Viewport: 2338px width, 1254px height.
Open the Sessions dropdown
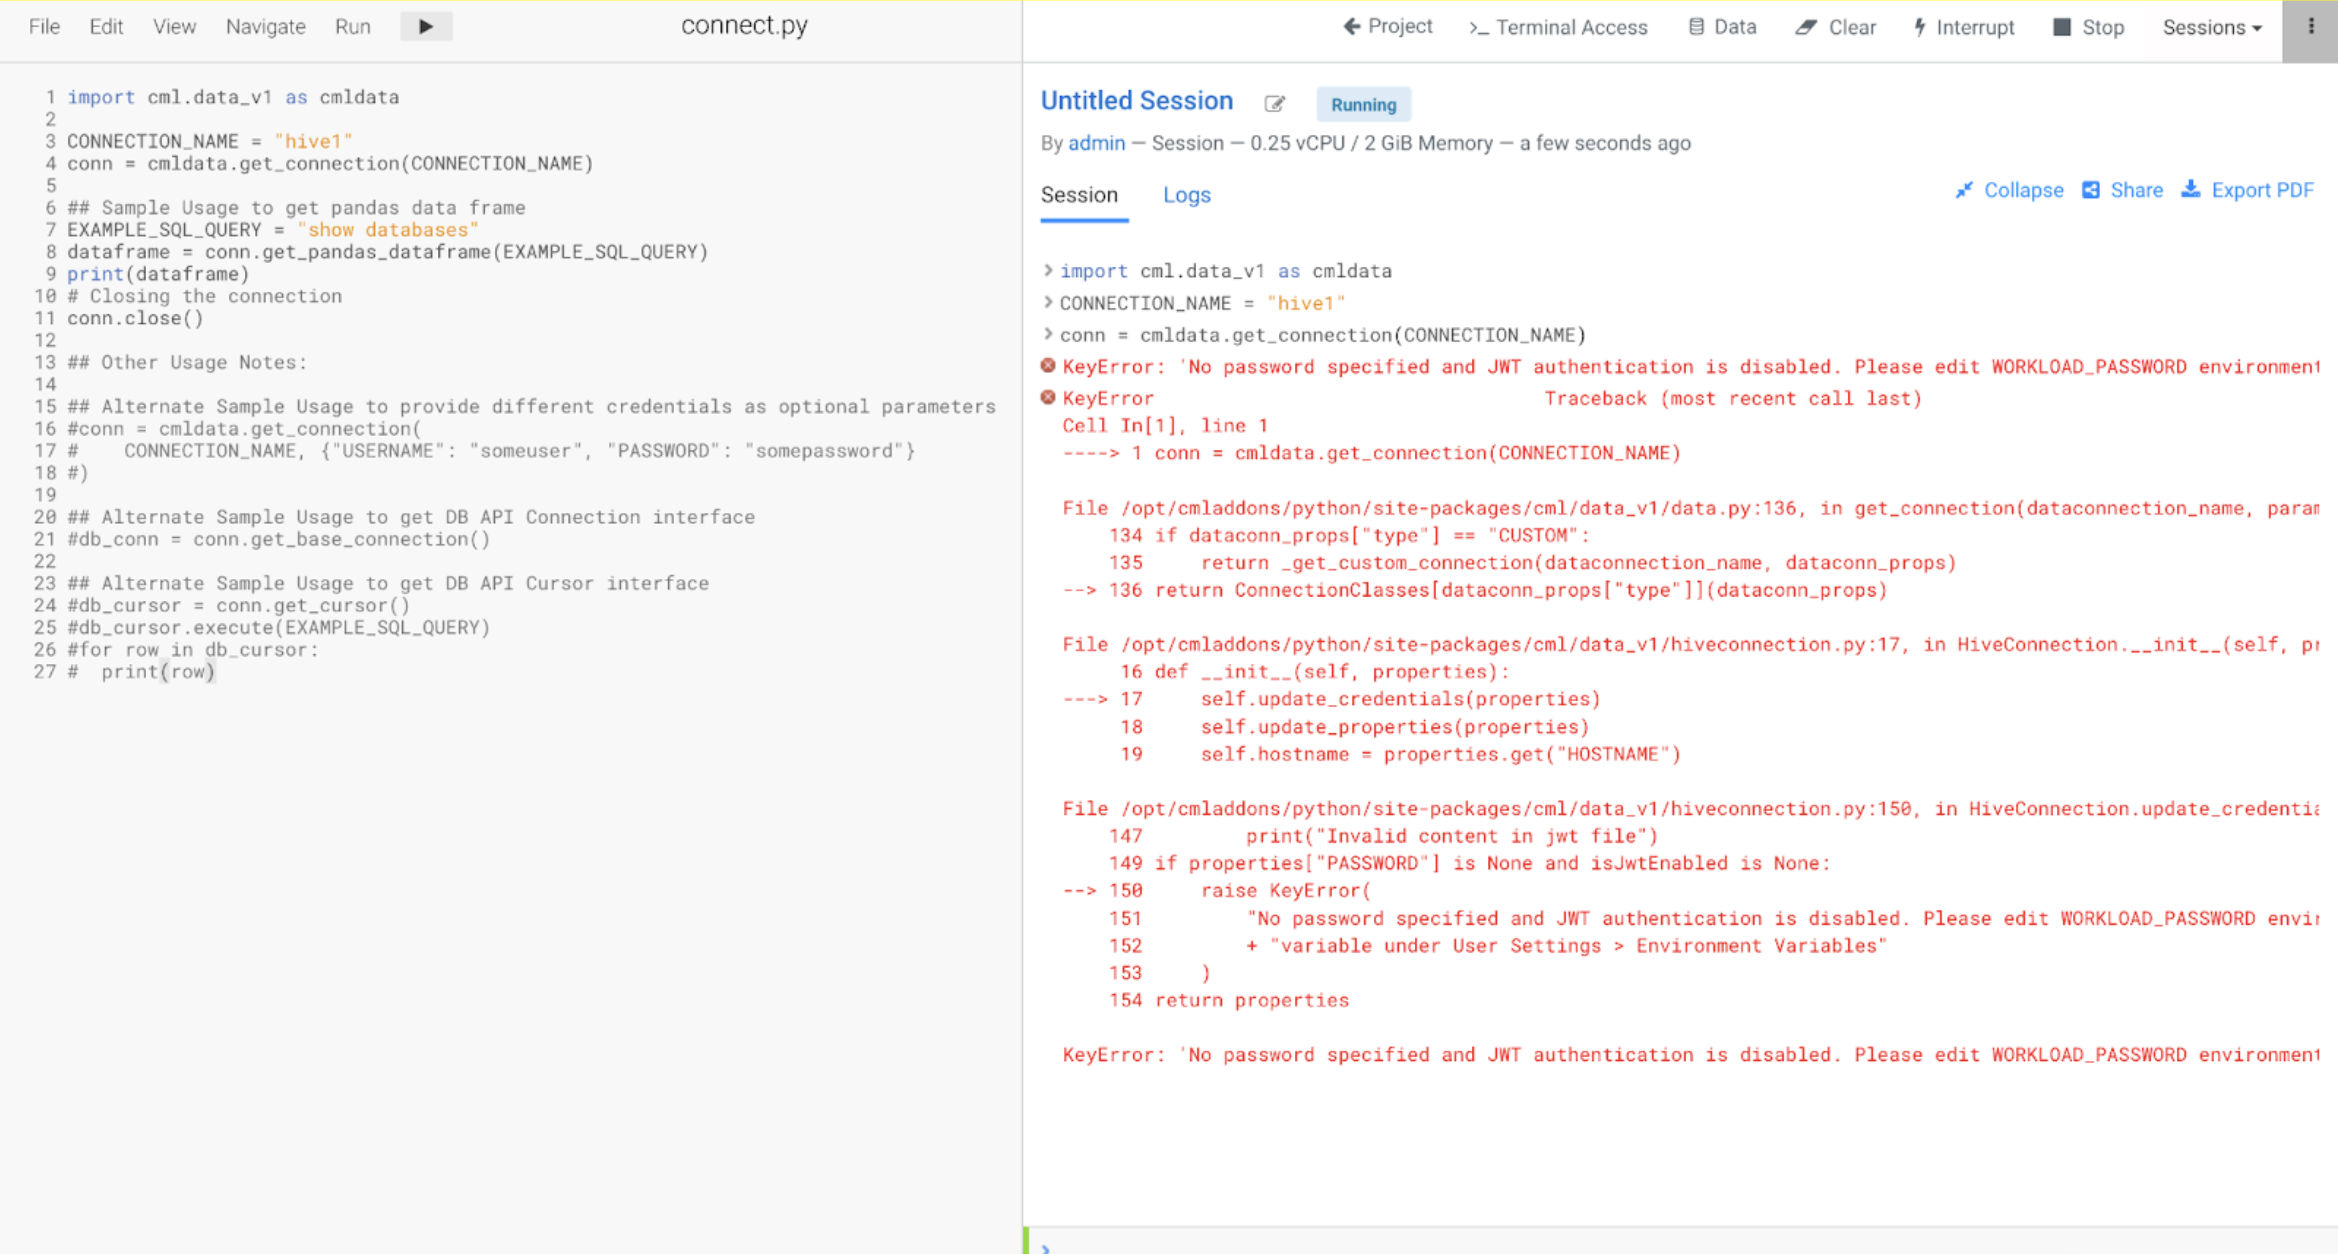[2212, 27]
